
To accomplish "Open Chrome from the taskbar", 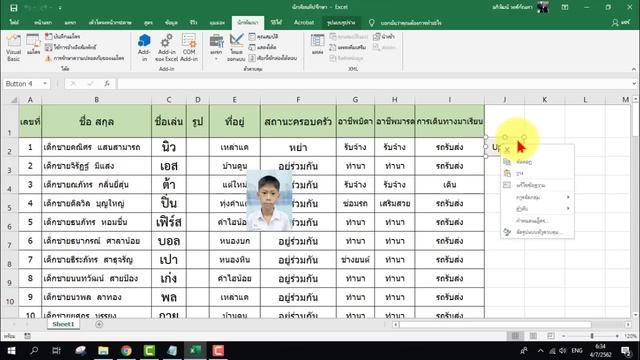I will tap(126, 351).
